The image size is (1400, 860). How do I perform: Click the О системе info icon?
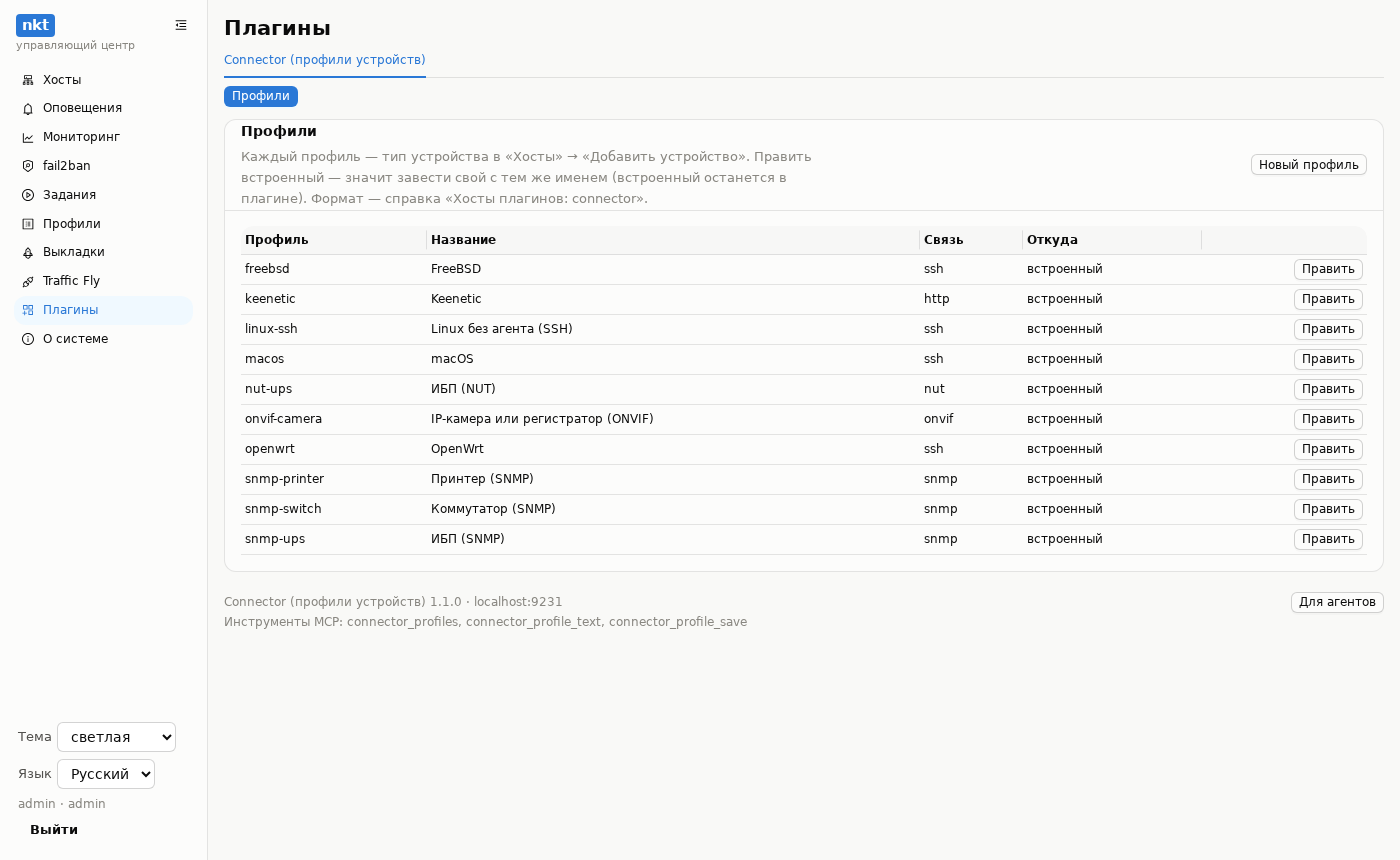[x=28, y=339]
